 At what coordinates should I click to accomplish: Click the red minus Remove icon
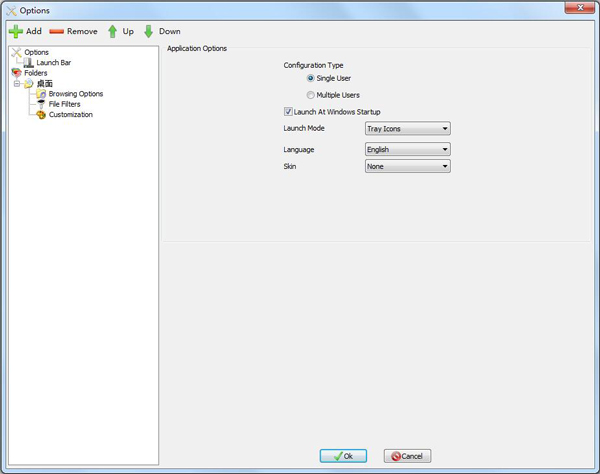pyautogui.click(x=56, y=31)
